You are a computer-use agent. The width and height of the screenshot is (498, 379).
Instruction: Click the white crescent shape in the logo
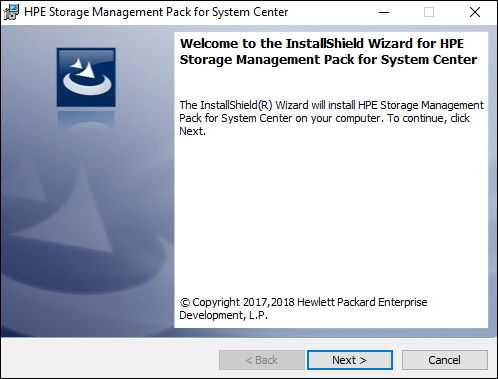click(87, 84)
